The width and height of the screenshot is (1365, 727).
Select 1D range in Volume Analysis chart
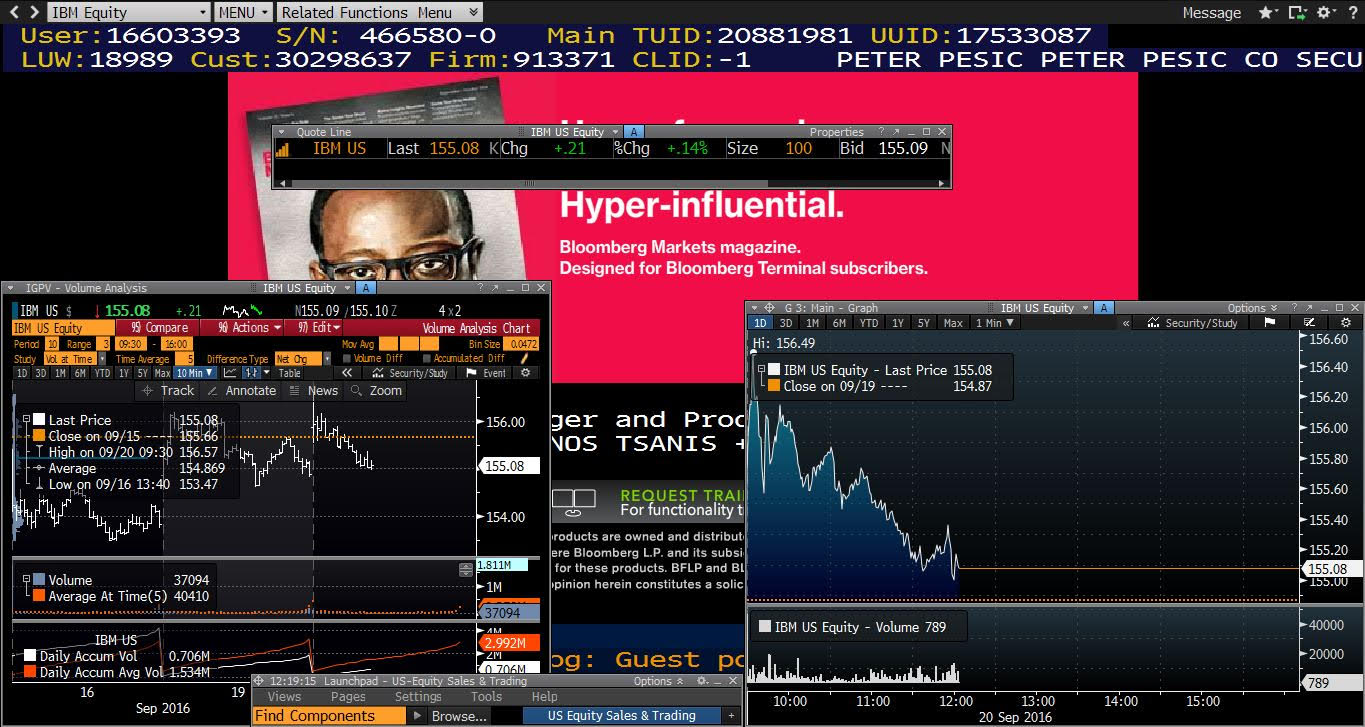[22, 373]
